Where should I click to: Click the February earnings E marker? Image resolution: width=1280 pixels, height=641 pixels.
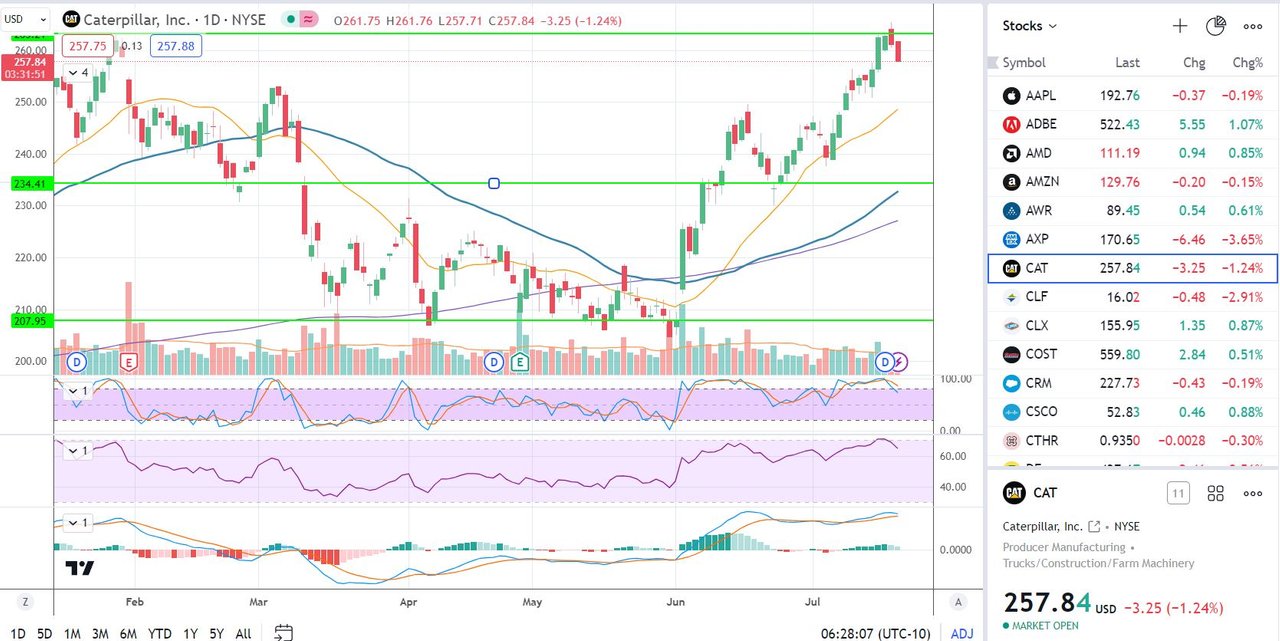[x=128, y=361]
